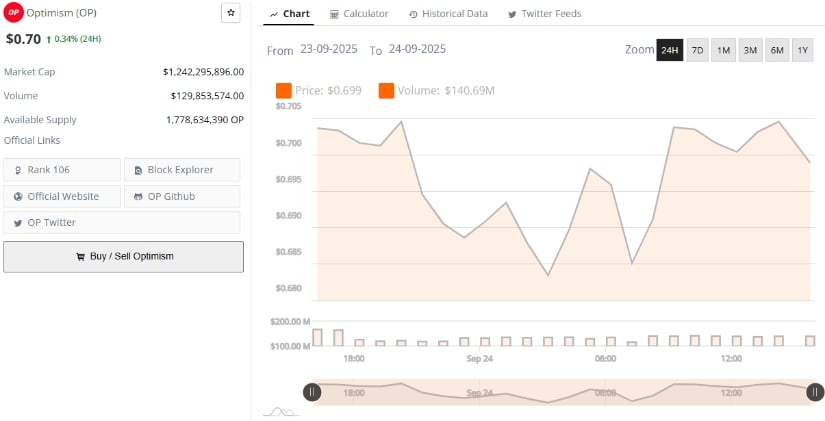The height and width of the screenshot is (421, 825).
Task: Select the 24H zoom range
Action: [x=669, y=50]
